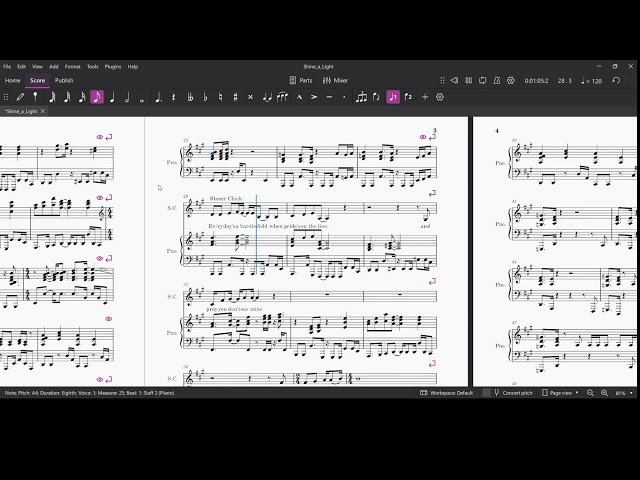Open the add toolbar plus button
Viewport: 640px width, 480px height.
pyautogui.click(x=425, y=97)
